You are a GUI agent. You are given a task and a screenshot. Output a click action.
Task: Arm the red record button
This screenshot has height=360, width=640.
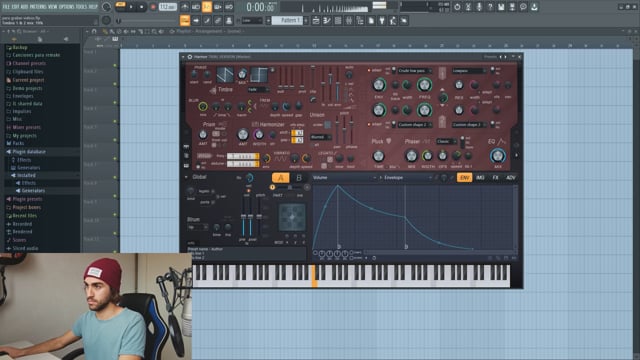[x=153, y=7]
